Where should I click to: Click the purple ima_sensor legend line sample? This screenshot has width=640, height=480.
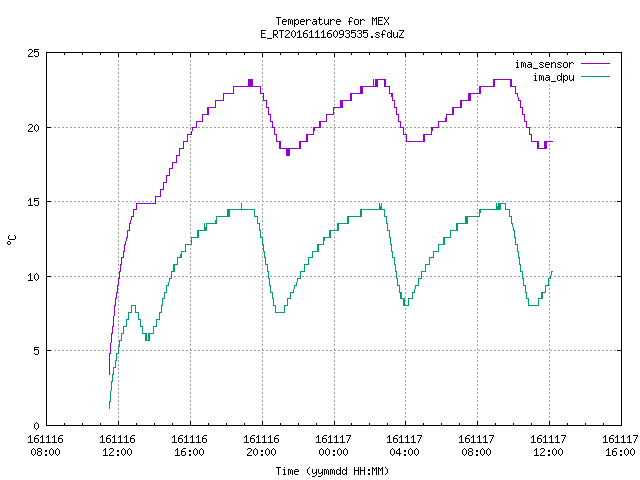click(x=595, y=64)
